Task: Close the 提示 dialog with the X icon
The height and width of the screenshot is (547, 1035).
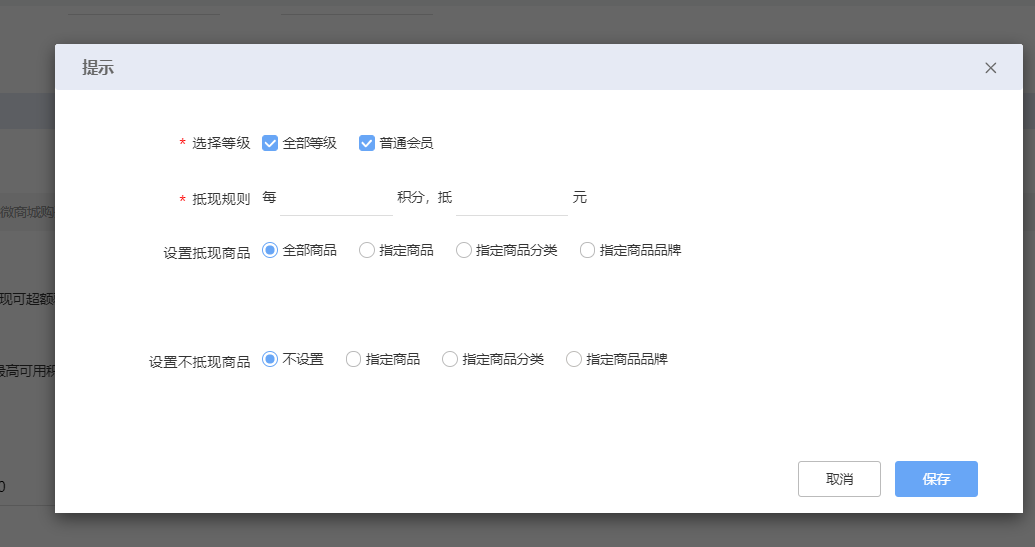Action: [990, 68]
